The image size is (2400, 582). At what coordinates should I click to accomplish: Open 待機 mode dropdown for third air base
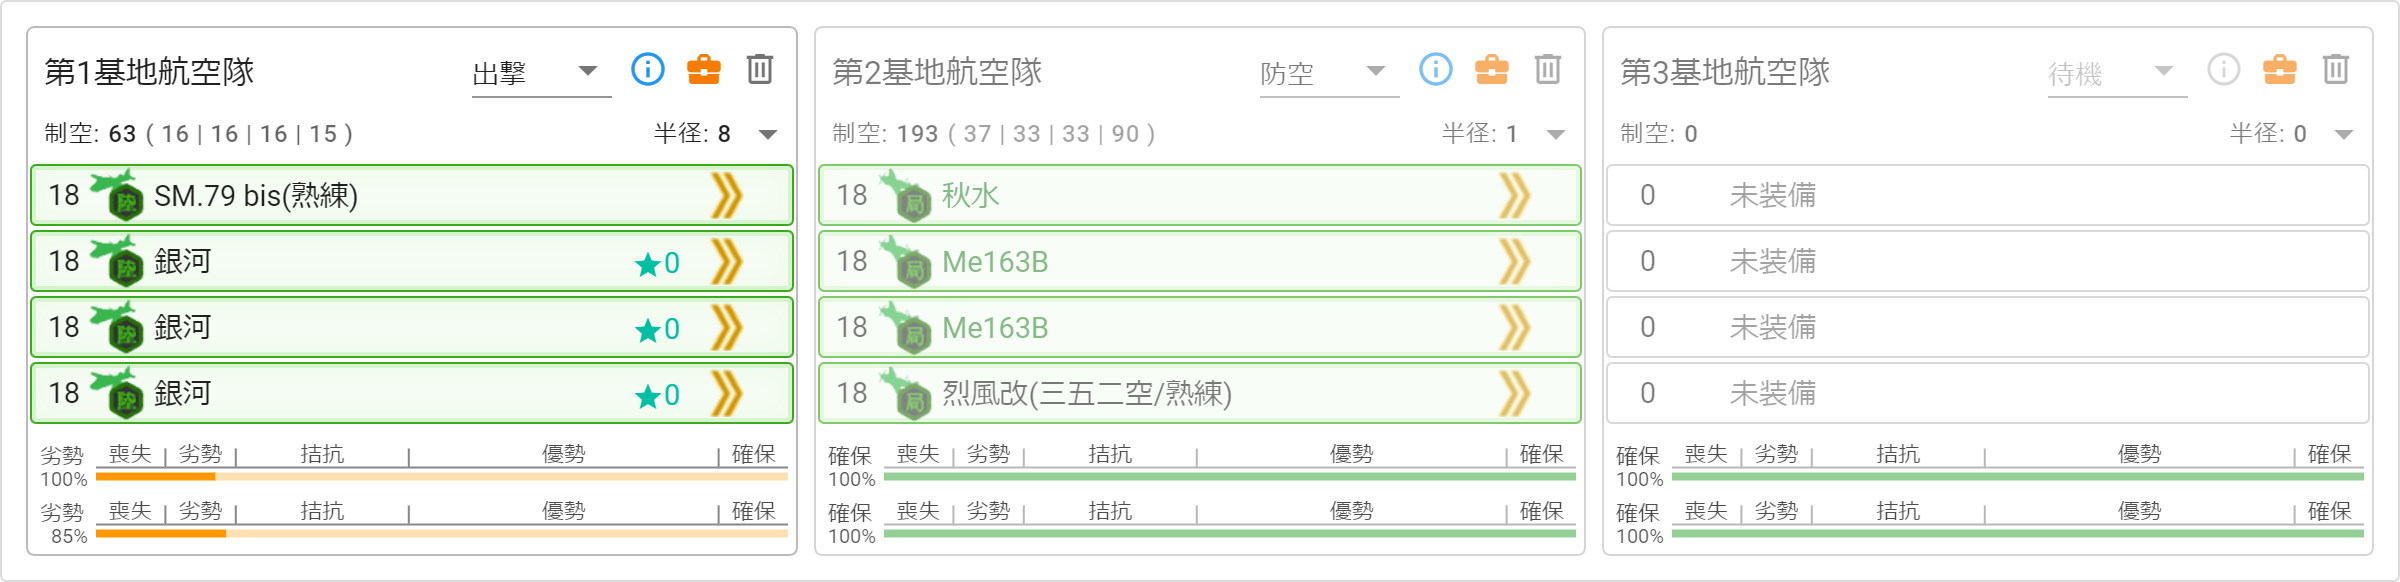coord(2117,72)
